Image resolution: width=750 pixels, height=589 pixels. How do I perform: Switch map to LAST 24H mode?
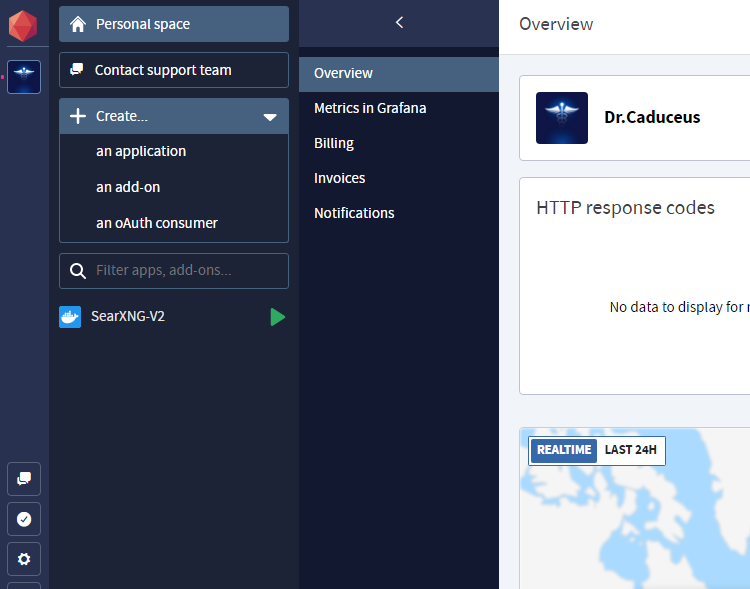pos(630,450)
